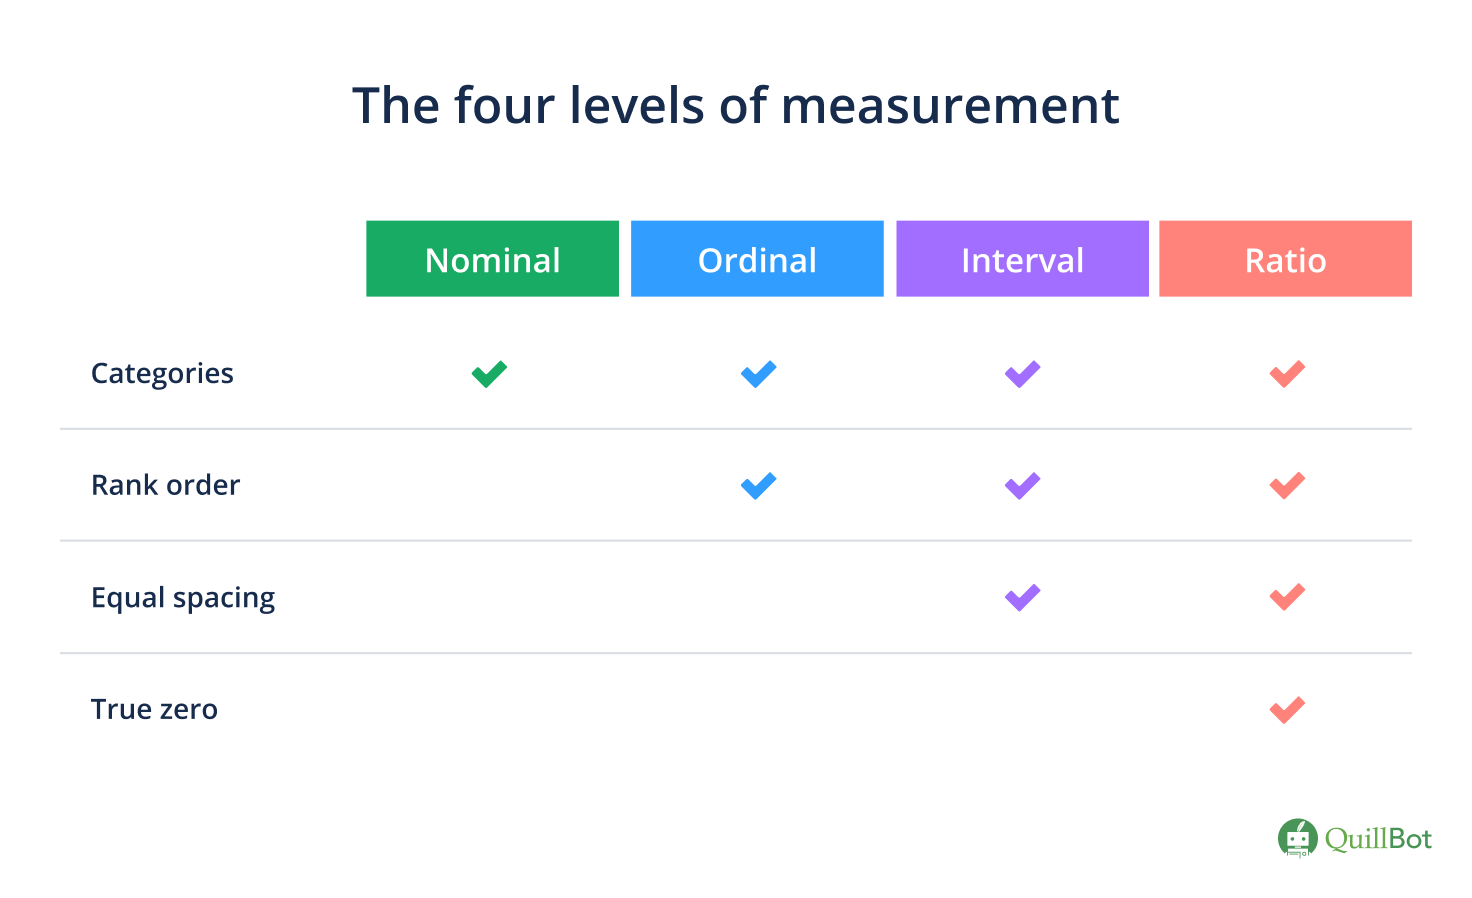Viewport: 1472px width, 898px height.
Task: Click the Ratio Rank order checkmark
Action: pos(1287,486)
